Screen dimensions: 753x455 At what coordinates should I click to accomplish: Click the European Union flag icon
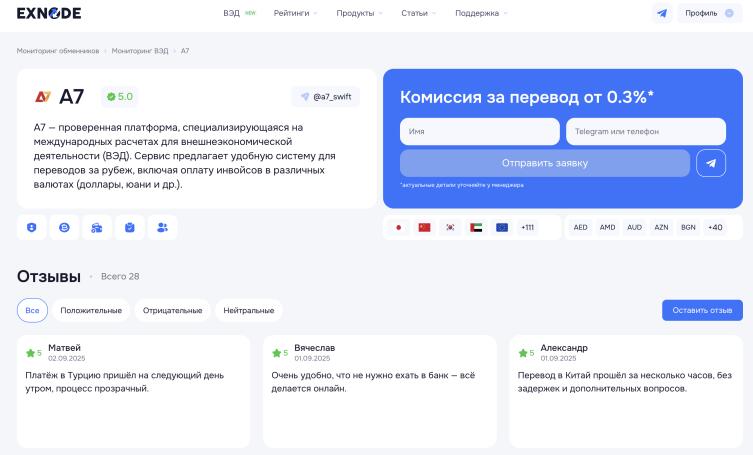pyautogui.click(x=502, y=227)
